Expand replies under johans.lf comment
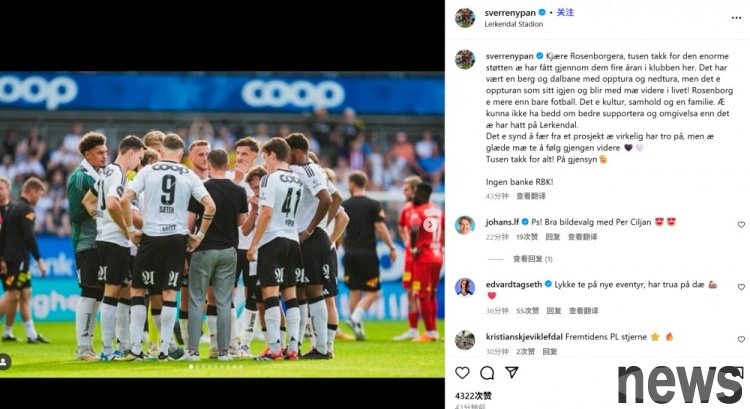Viewport: 750px width, 409px height. 532,259
